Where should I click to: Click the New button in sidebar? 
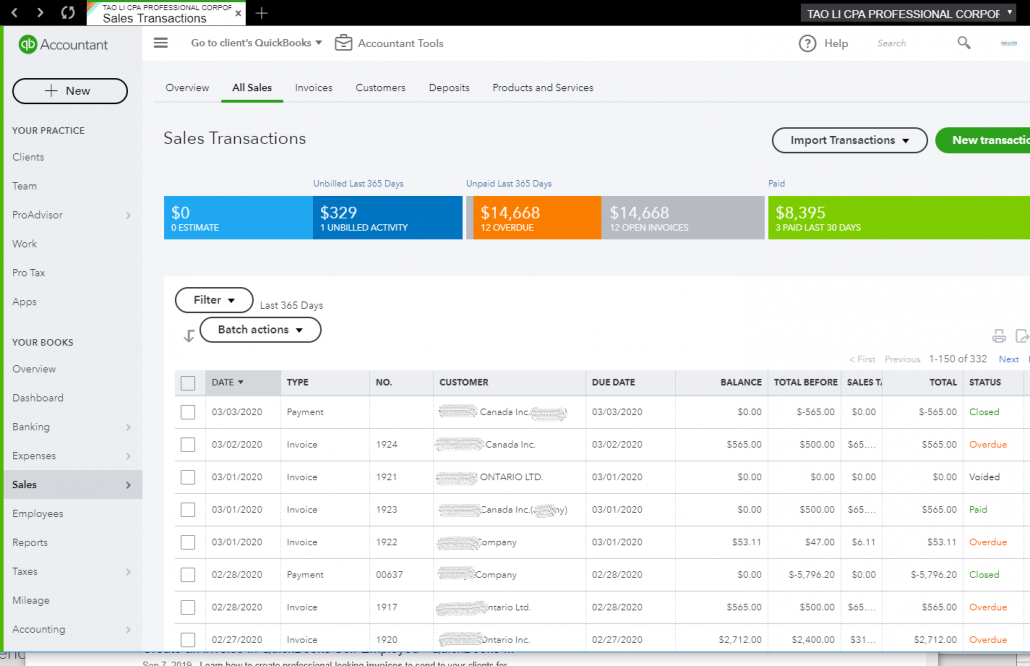(70, 91)
